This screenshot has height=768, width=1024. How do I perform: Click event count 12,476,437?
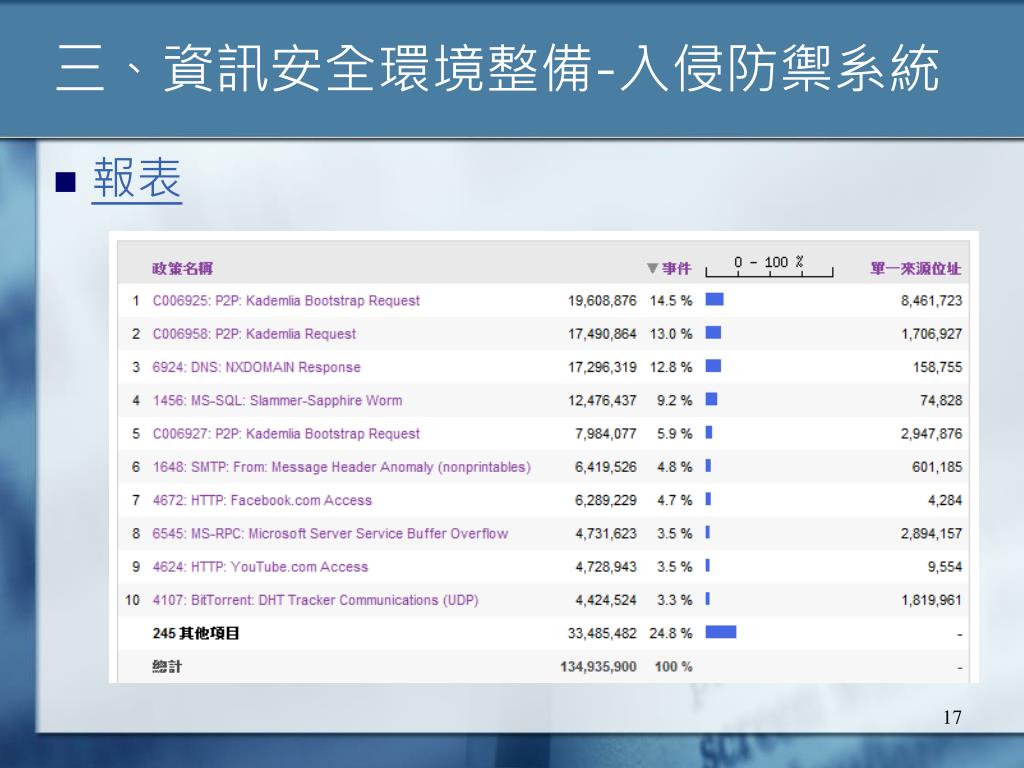601,400
